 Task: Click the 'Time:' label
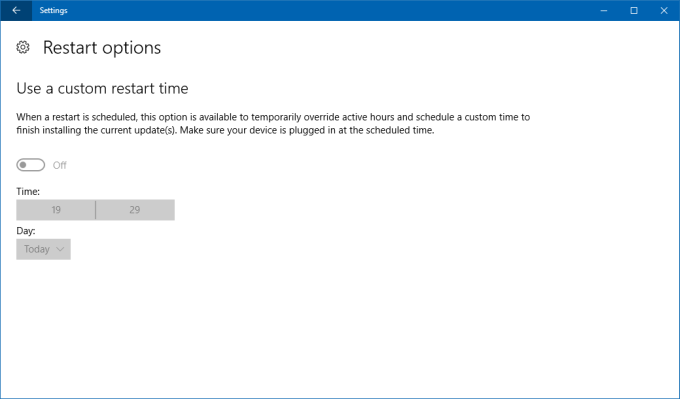(28, 191)
